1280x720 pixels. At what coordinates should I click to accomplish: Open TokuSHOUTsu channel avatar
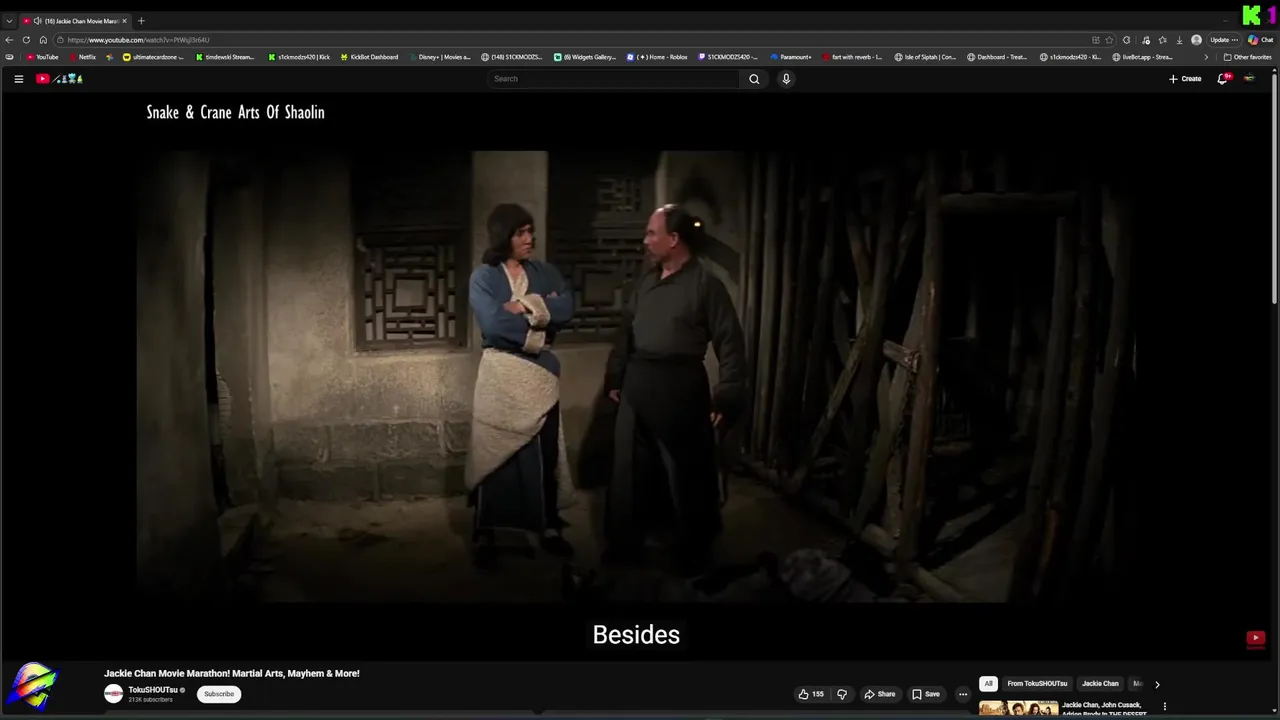(x=114, y=694)
